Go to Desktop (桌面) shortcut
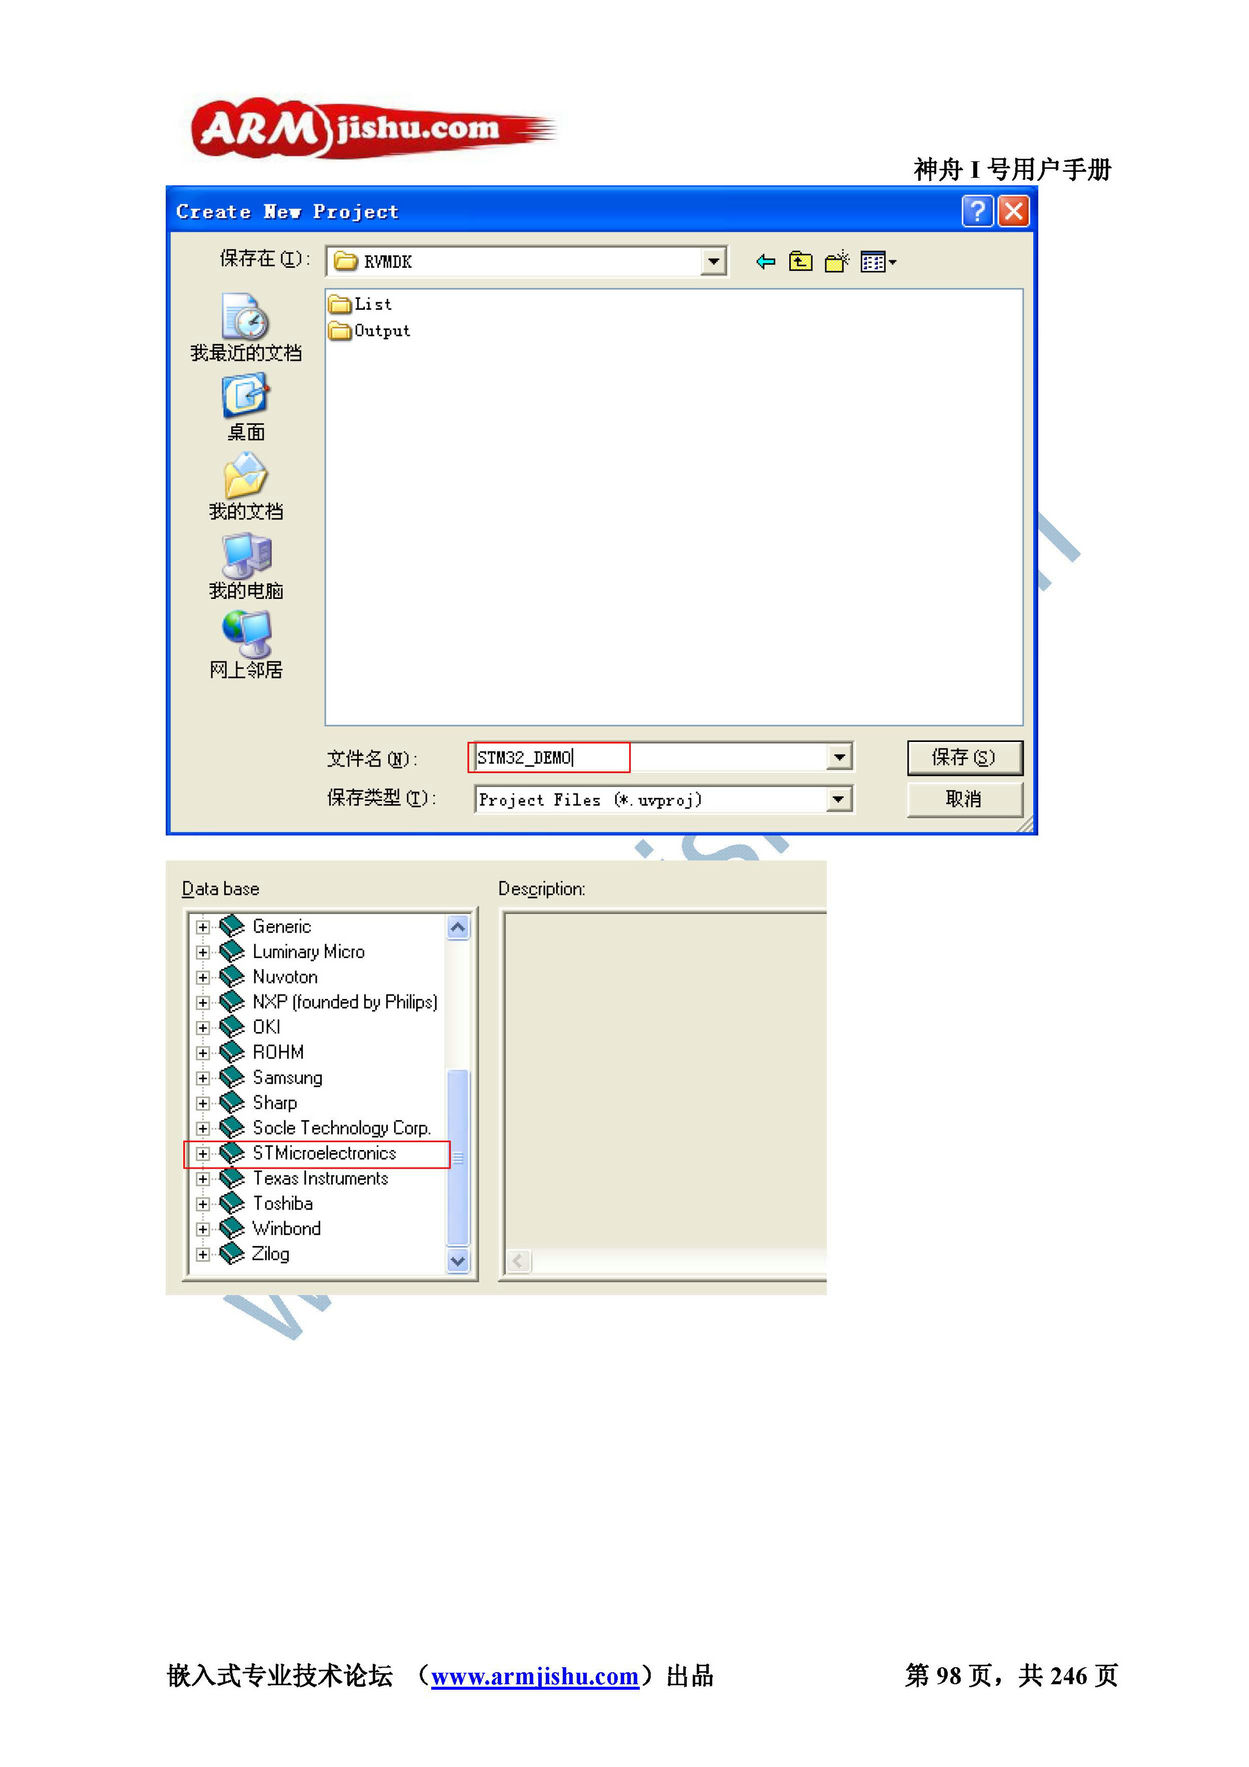 pos(246,407)
